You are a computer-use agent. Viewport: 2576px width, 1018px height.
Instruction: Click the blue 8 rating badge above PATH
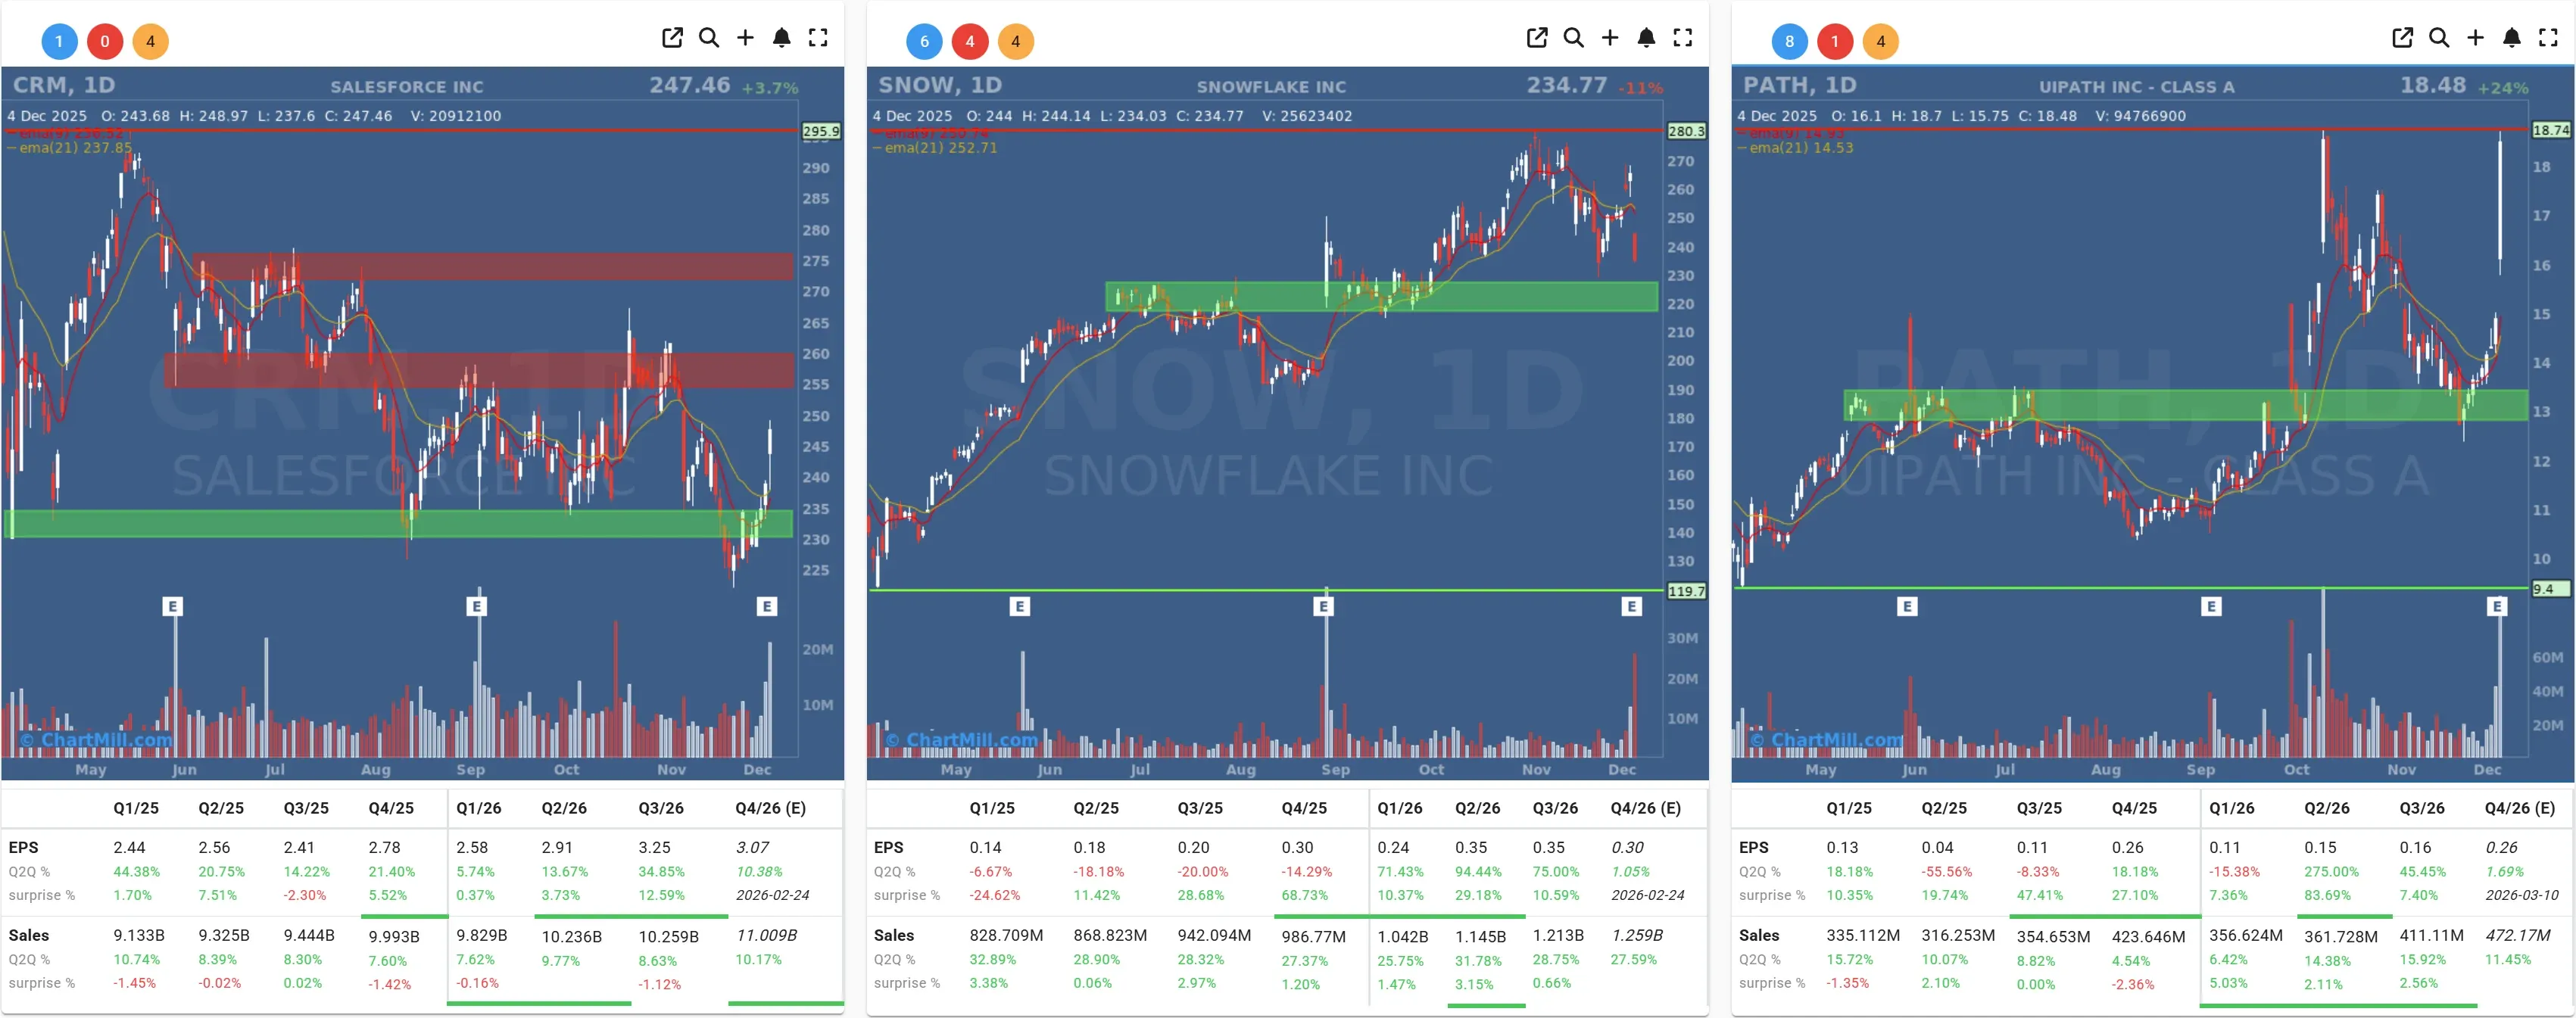(1791, 41)
